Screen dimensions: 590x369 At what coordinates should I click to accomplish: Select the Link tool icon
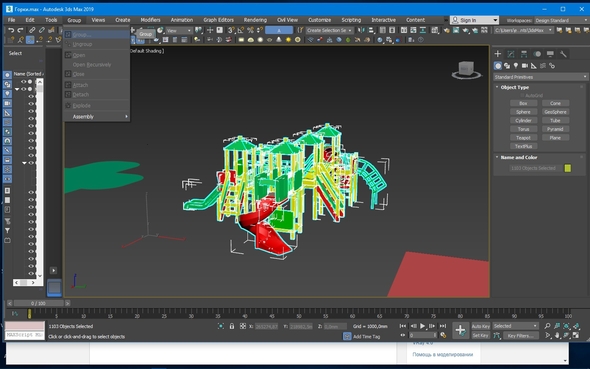[32, 30]
